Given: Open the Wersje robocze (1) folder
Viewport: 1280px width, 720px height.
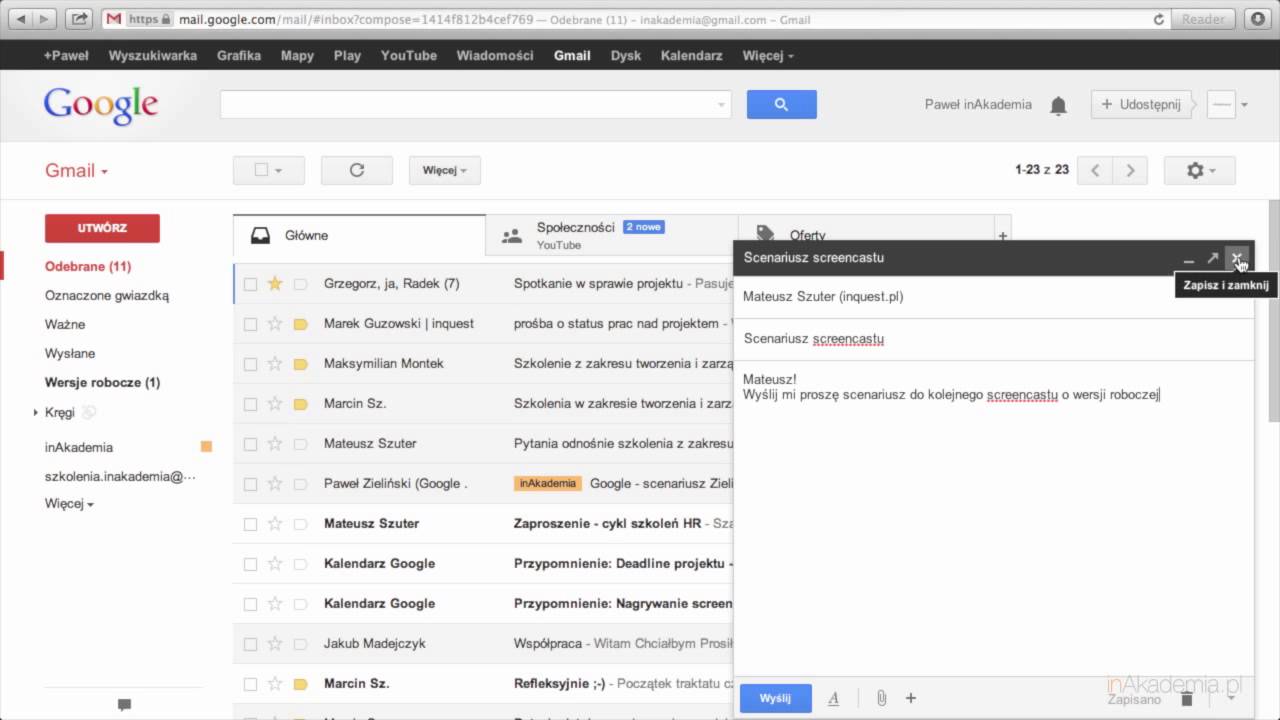Looking at the screenshot, I should coord(102,383).
